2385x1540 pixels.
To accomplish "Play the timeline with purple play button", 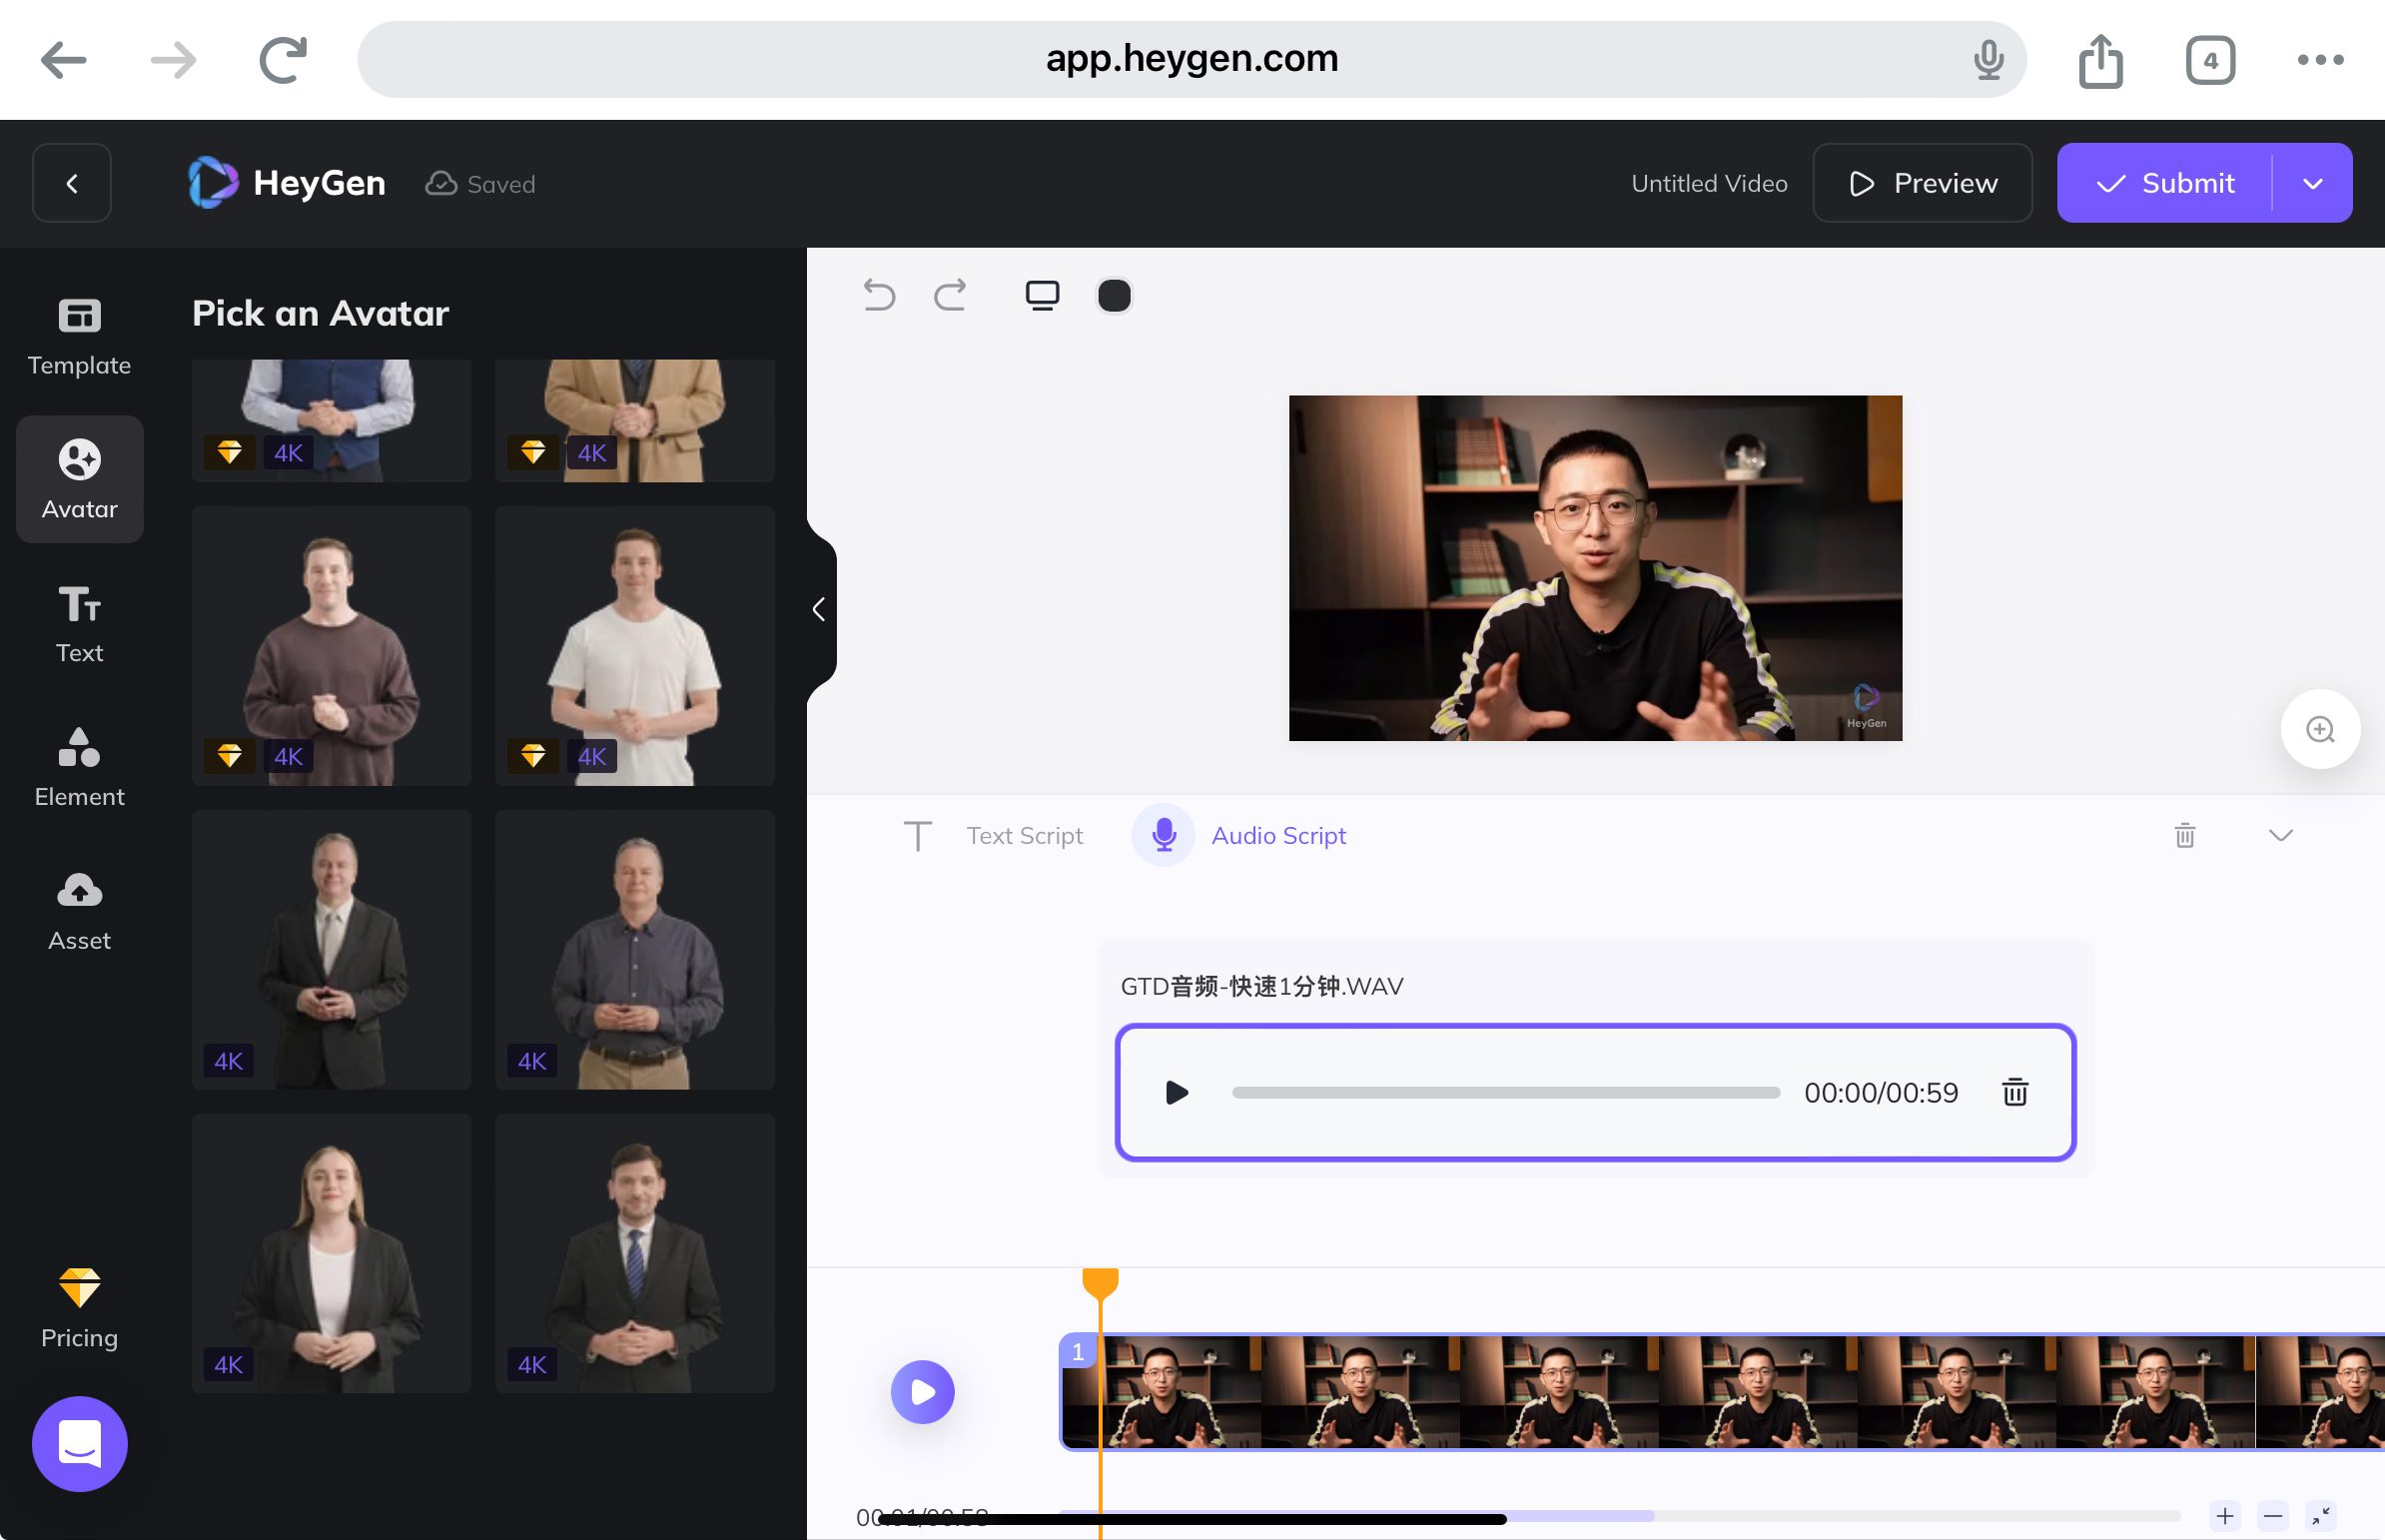I will point(922,1391).
